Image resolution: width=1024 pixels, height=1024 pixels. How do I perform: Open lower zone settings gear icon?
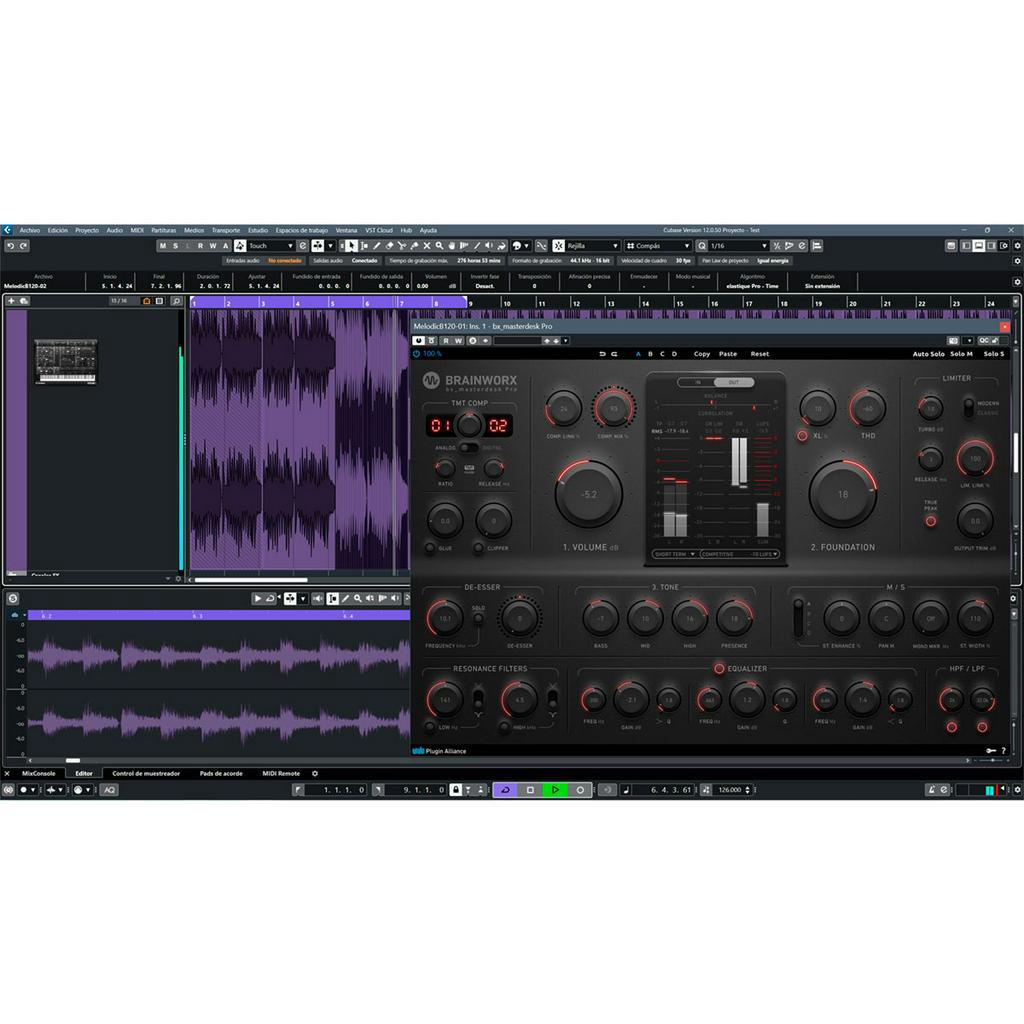[315, 773]
